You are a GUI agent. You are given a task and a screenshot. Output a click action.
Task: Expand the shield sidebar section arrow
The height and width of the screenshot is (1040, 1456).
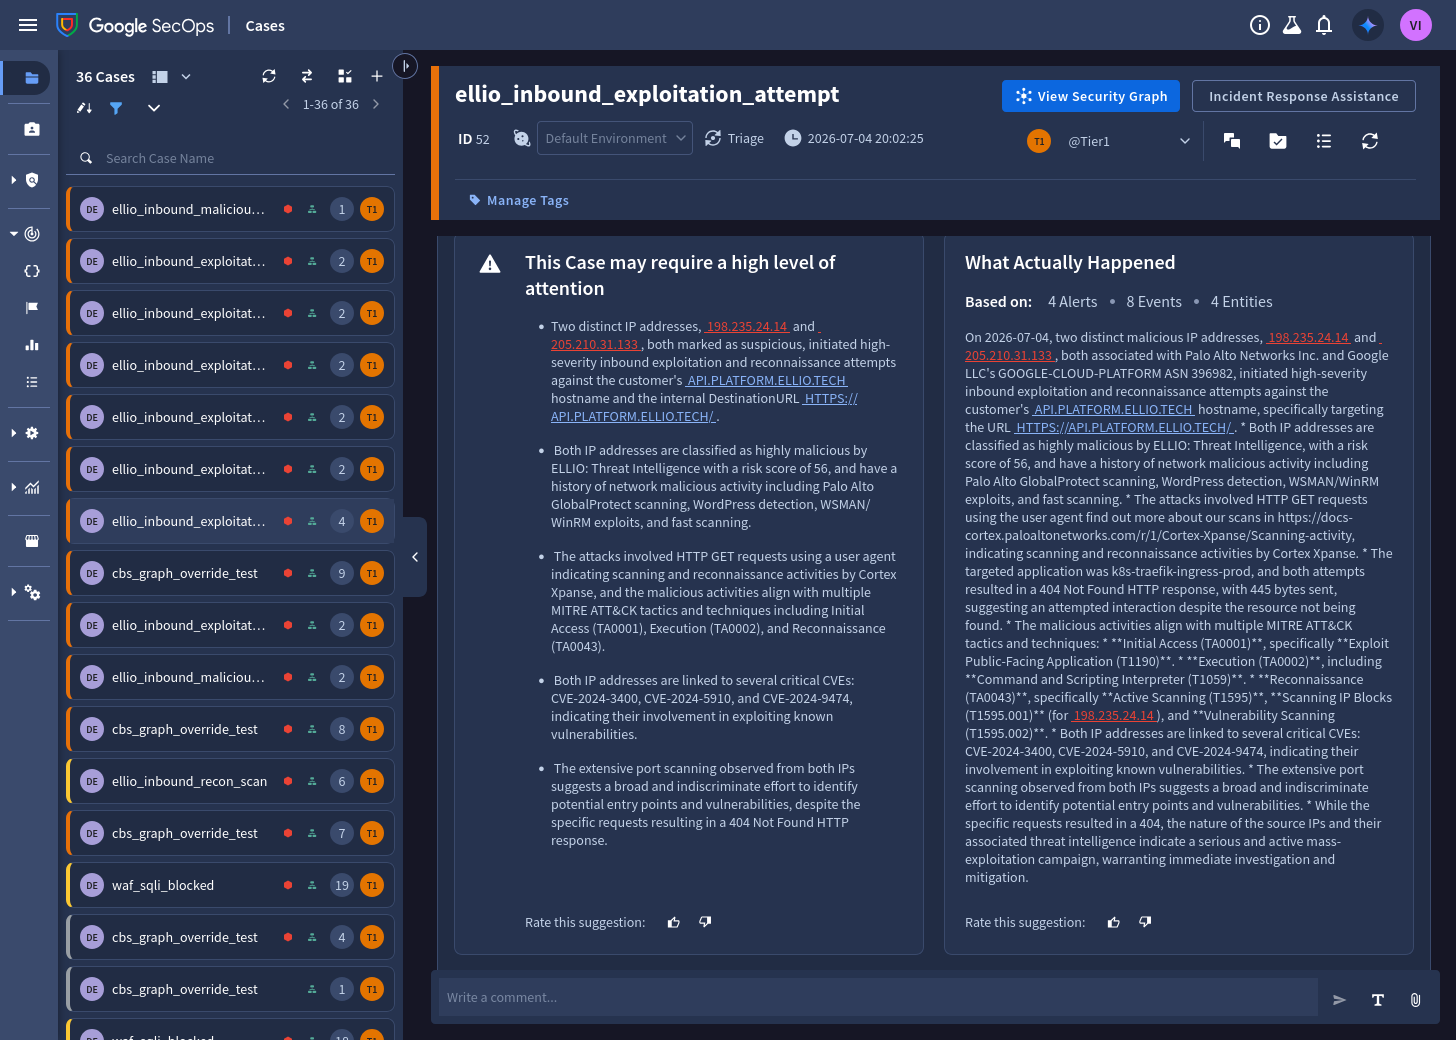click(x=13, y=180)
